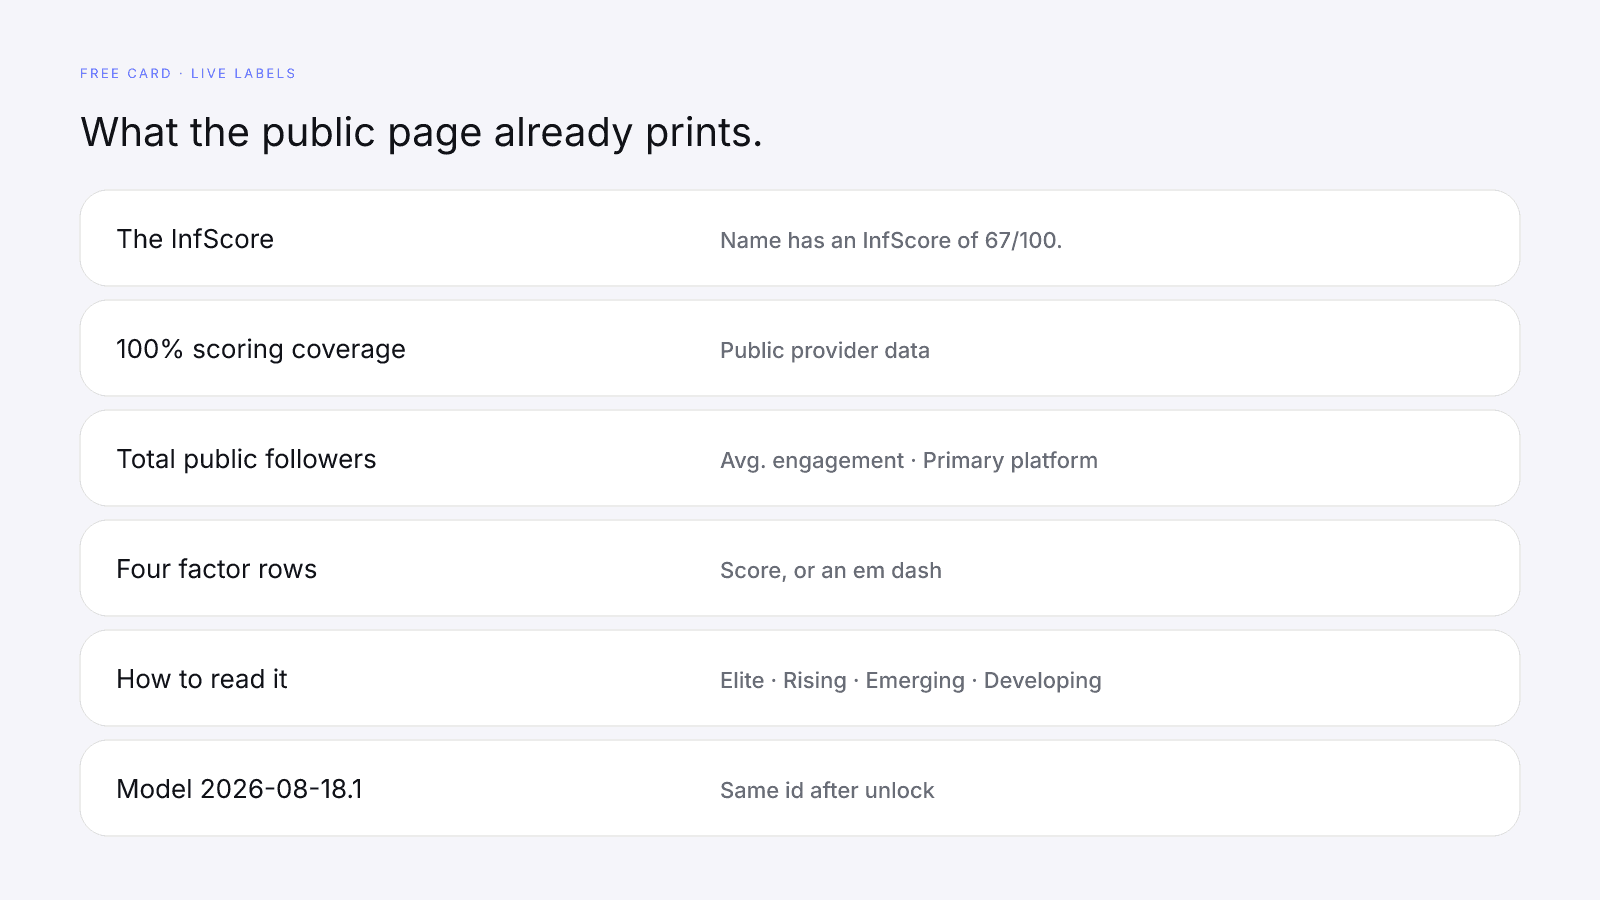The width and height of the screenshot is (1600, 900).
Task: Click 'Score, or an em dash' description
Action: point(831,570)
